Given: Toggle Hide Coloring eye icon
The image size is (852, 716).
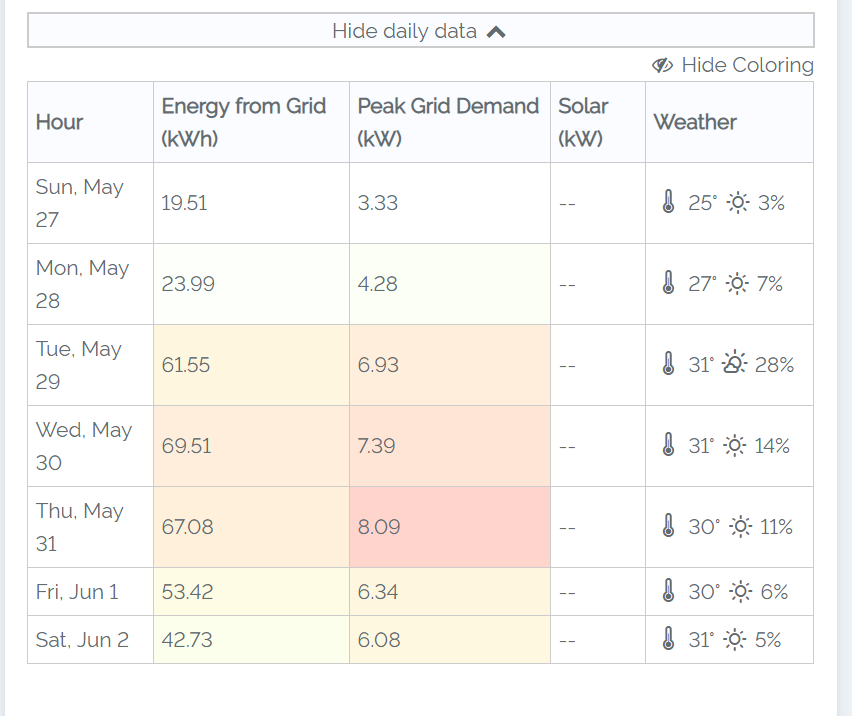Looking at the screenshot, I should [662, 66].
